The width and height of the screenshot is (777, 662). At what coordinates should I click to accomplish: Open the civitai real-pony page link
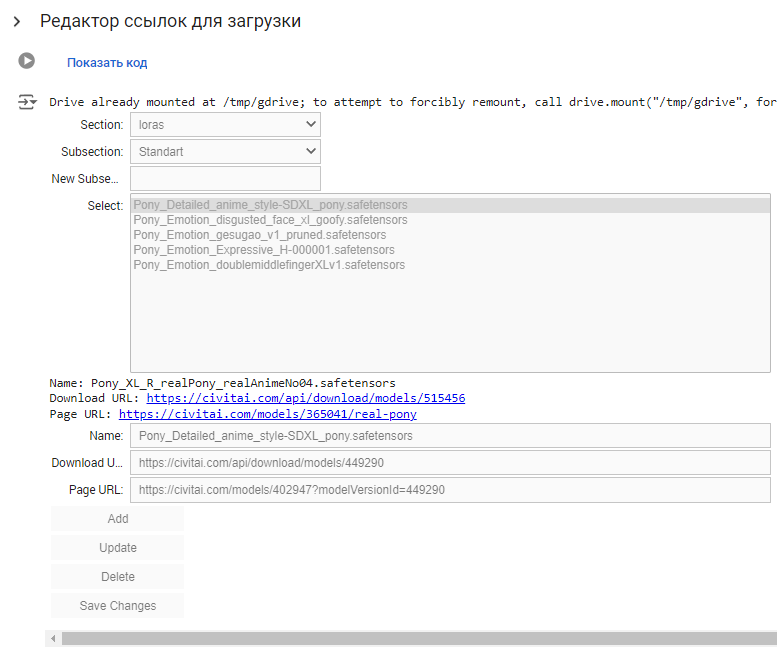(x=268, y=414)
